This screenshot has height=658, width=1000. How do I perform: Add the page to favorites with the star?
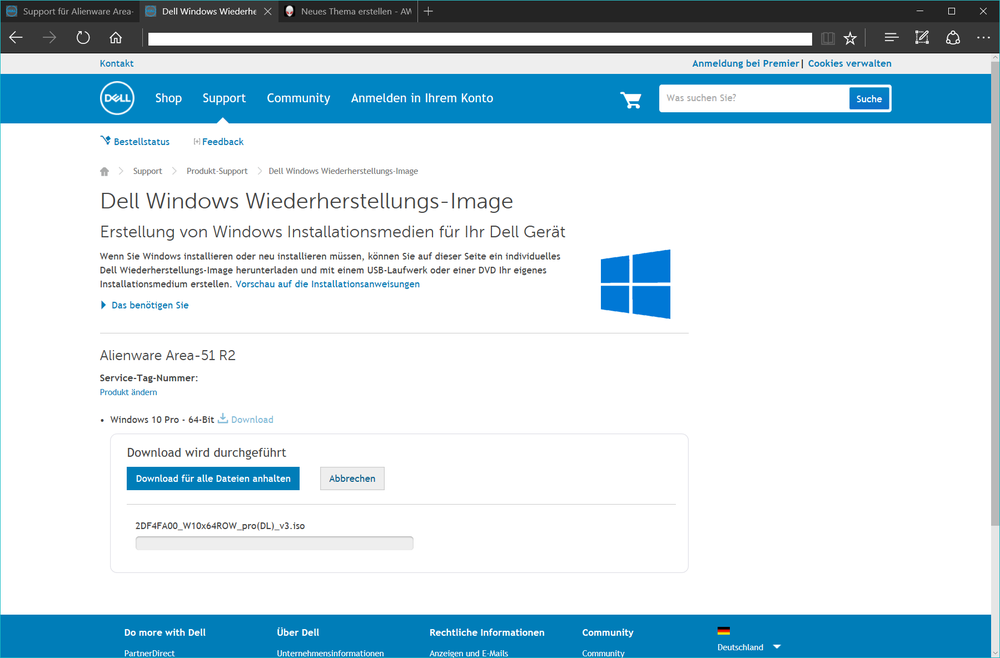pos(850,38)
